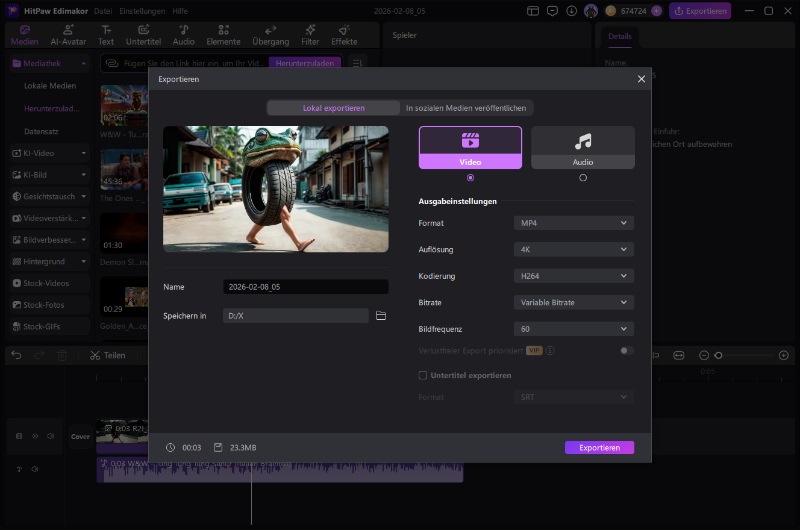The image size is (800, 530).
Task: Open the AI-Avatar tool
Action: tap(68, 35)
